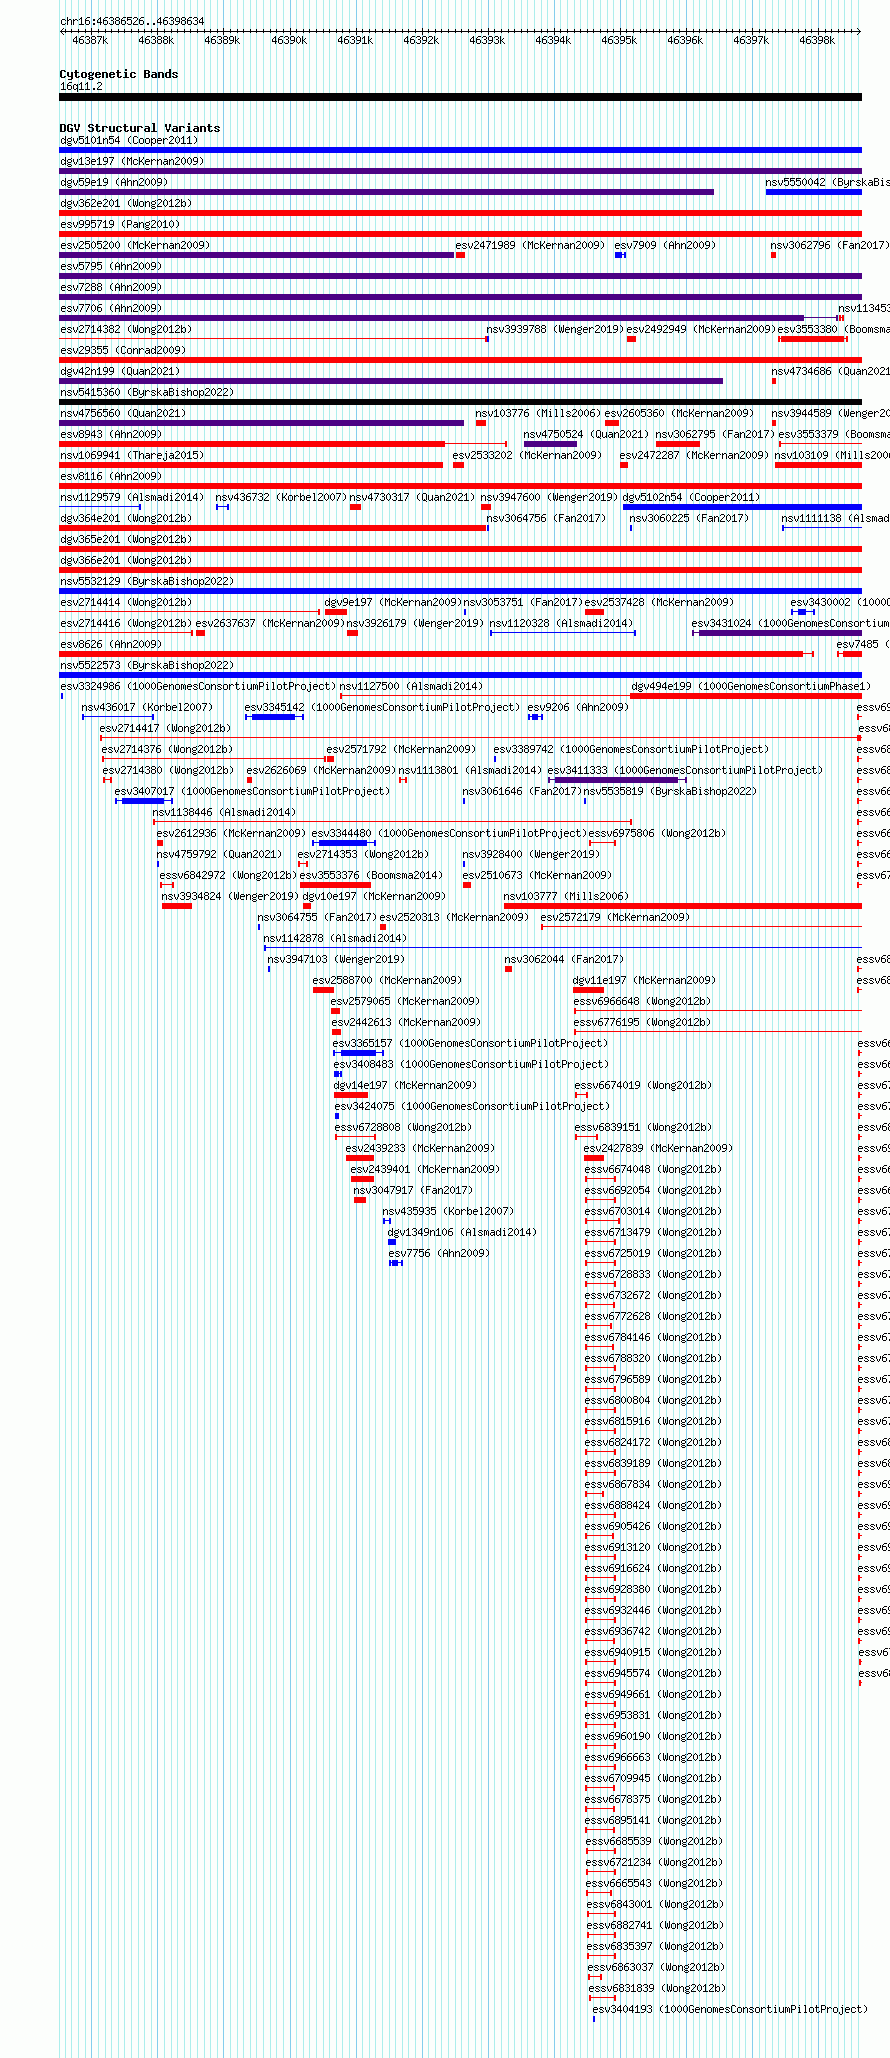Click nsv1138446 (Alsmadi2014) label
Viewport: 890px width, 2058px height.
[x=225, y=812]
